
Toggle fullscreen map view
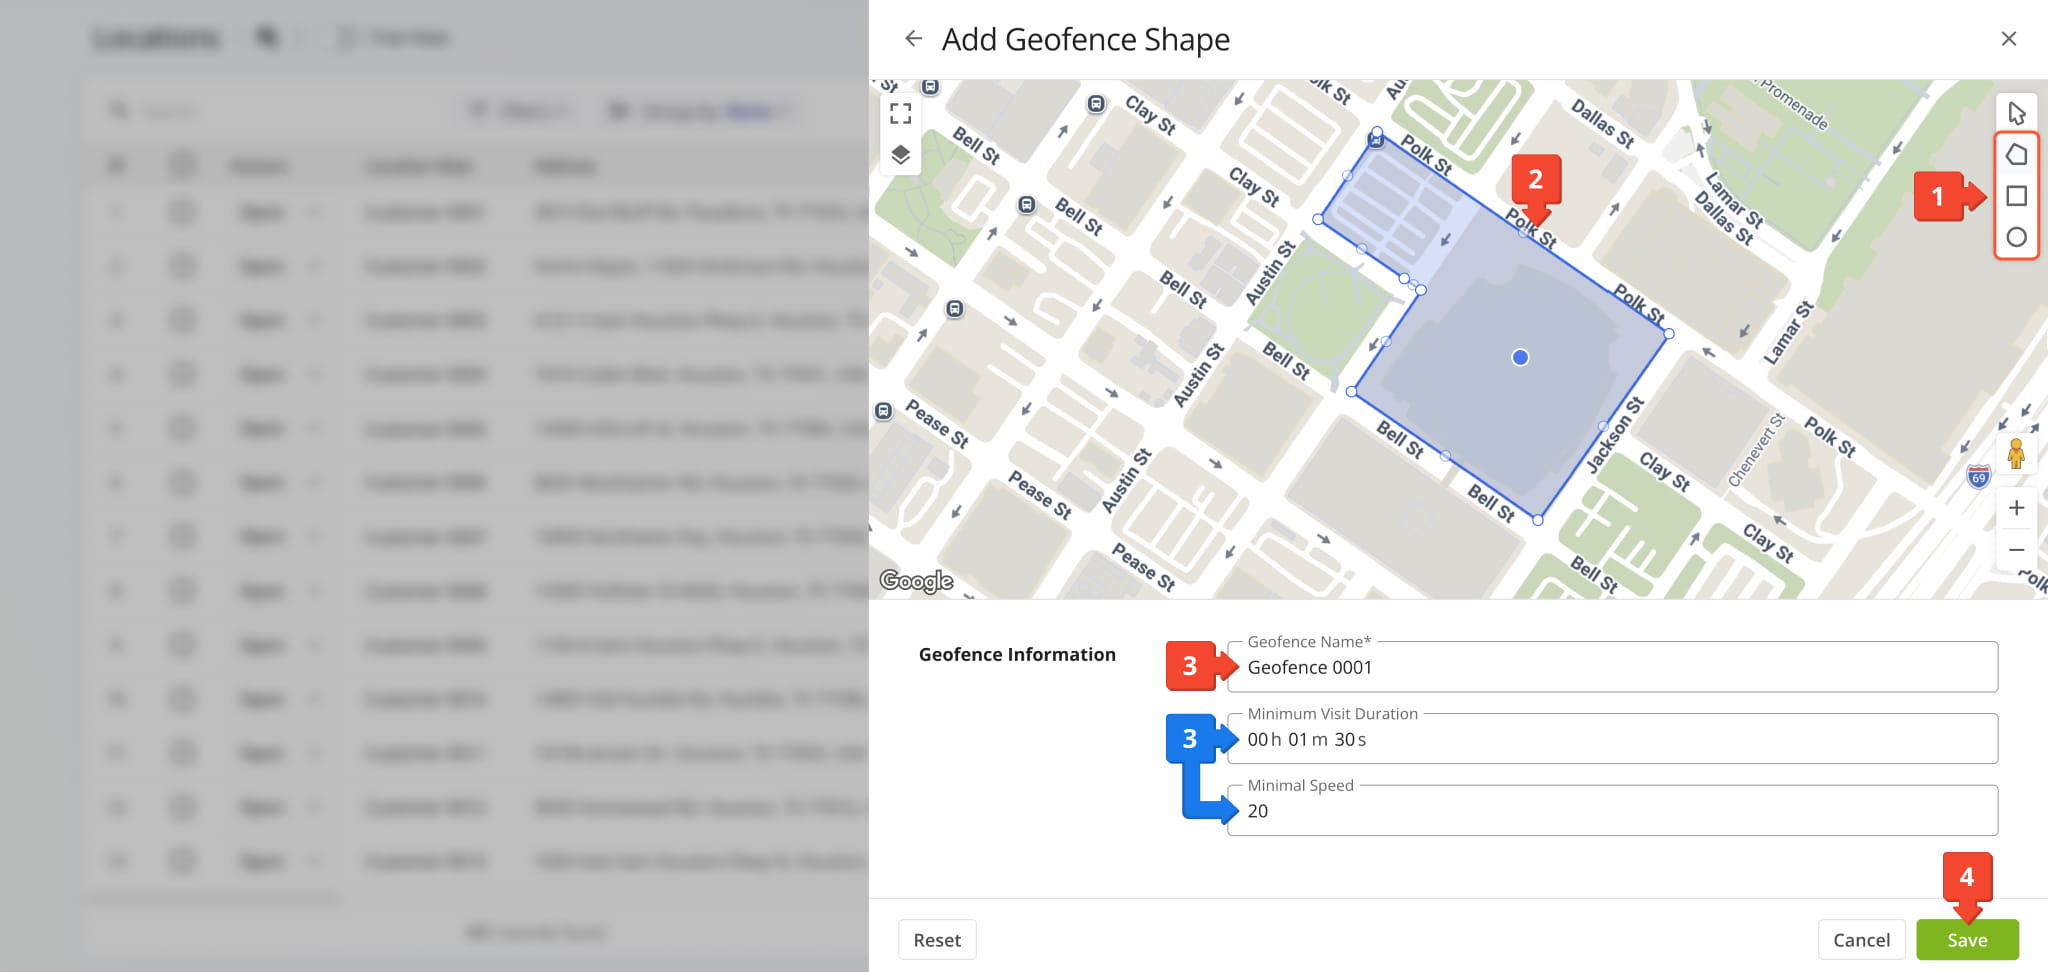pyautogui.click(x=900, y=114)
